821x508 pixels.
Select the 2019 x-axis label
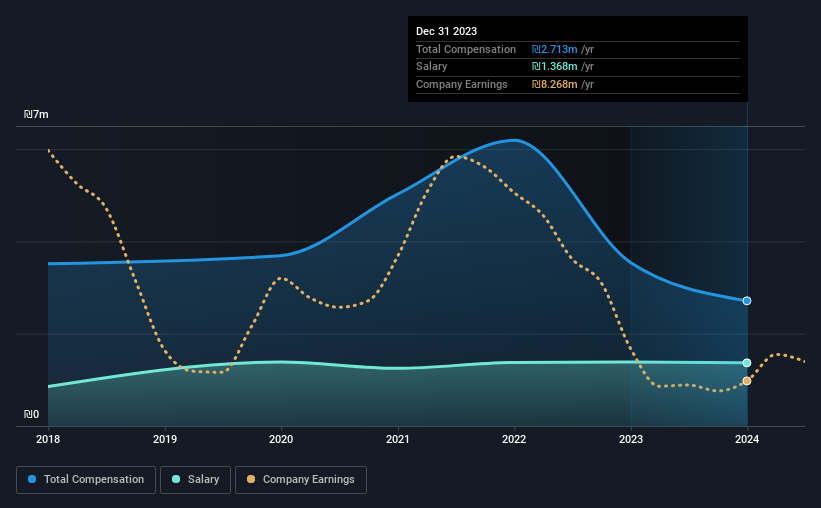click(165, 439)
